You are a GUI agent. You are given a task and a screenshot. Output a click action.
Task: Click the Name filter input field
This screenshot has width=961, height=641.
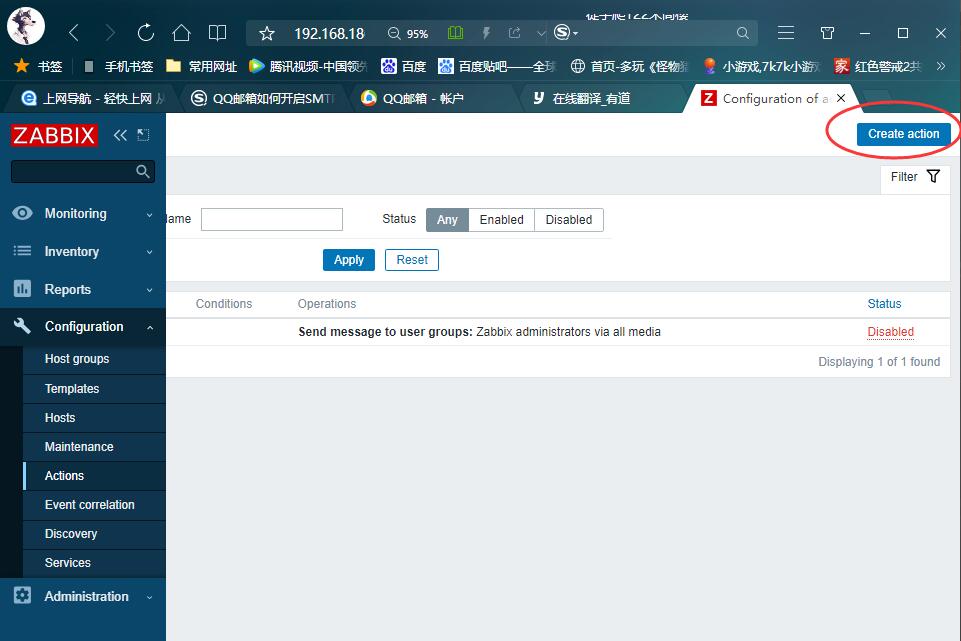272,219
